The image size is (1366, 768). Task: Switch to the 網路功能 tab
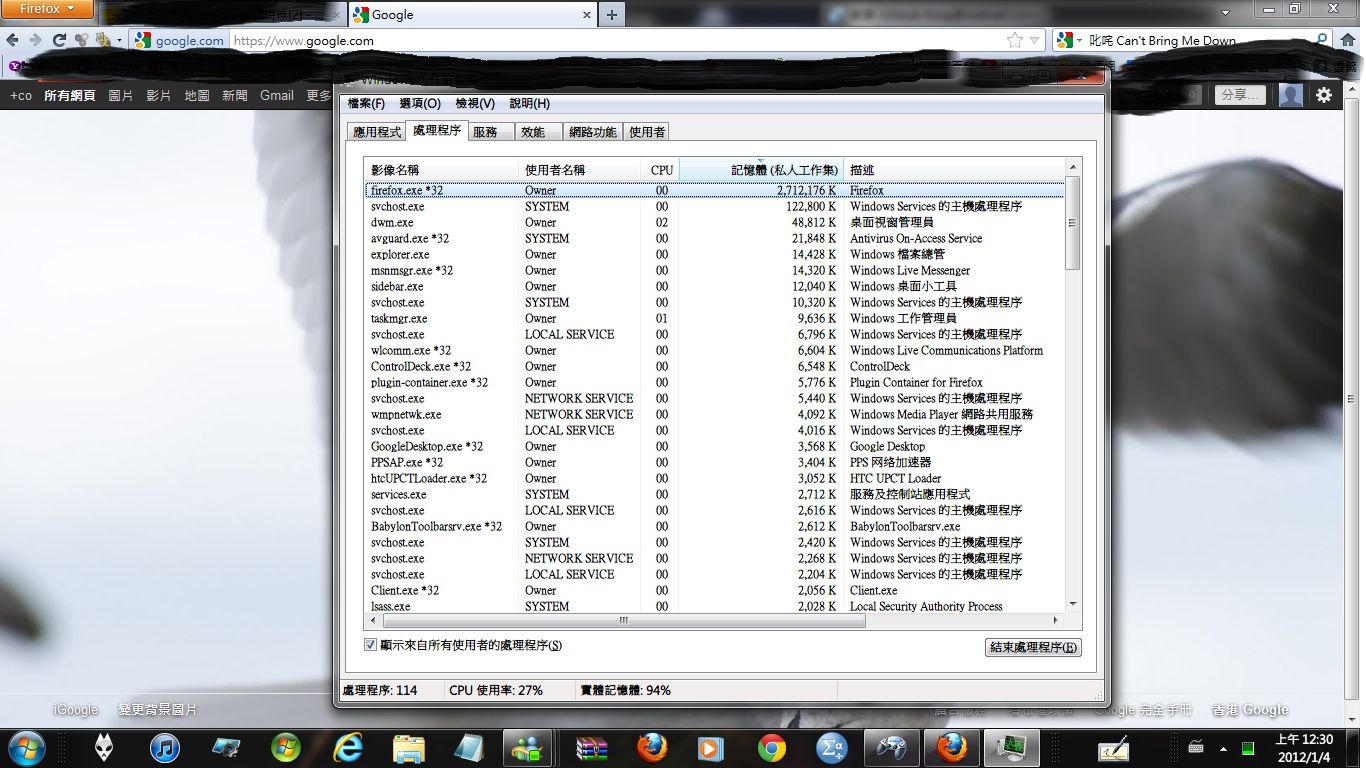pyautogui.click(x=593, y=132)
